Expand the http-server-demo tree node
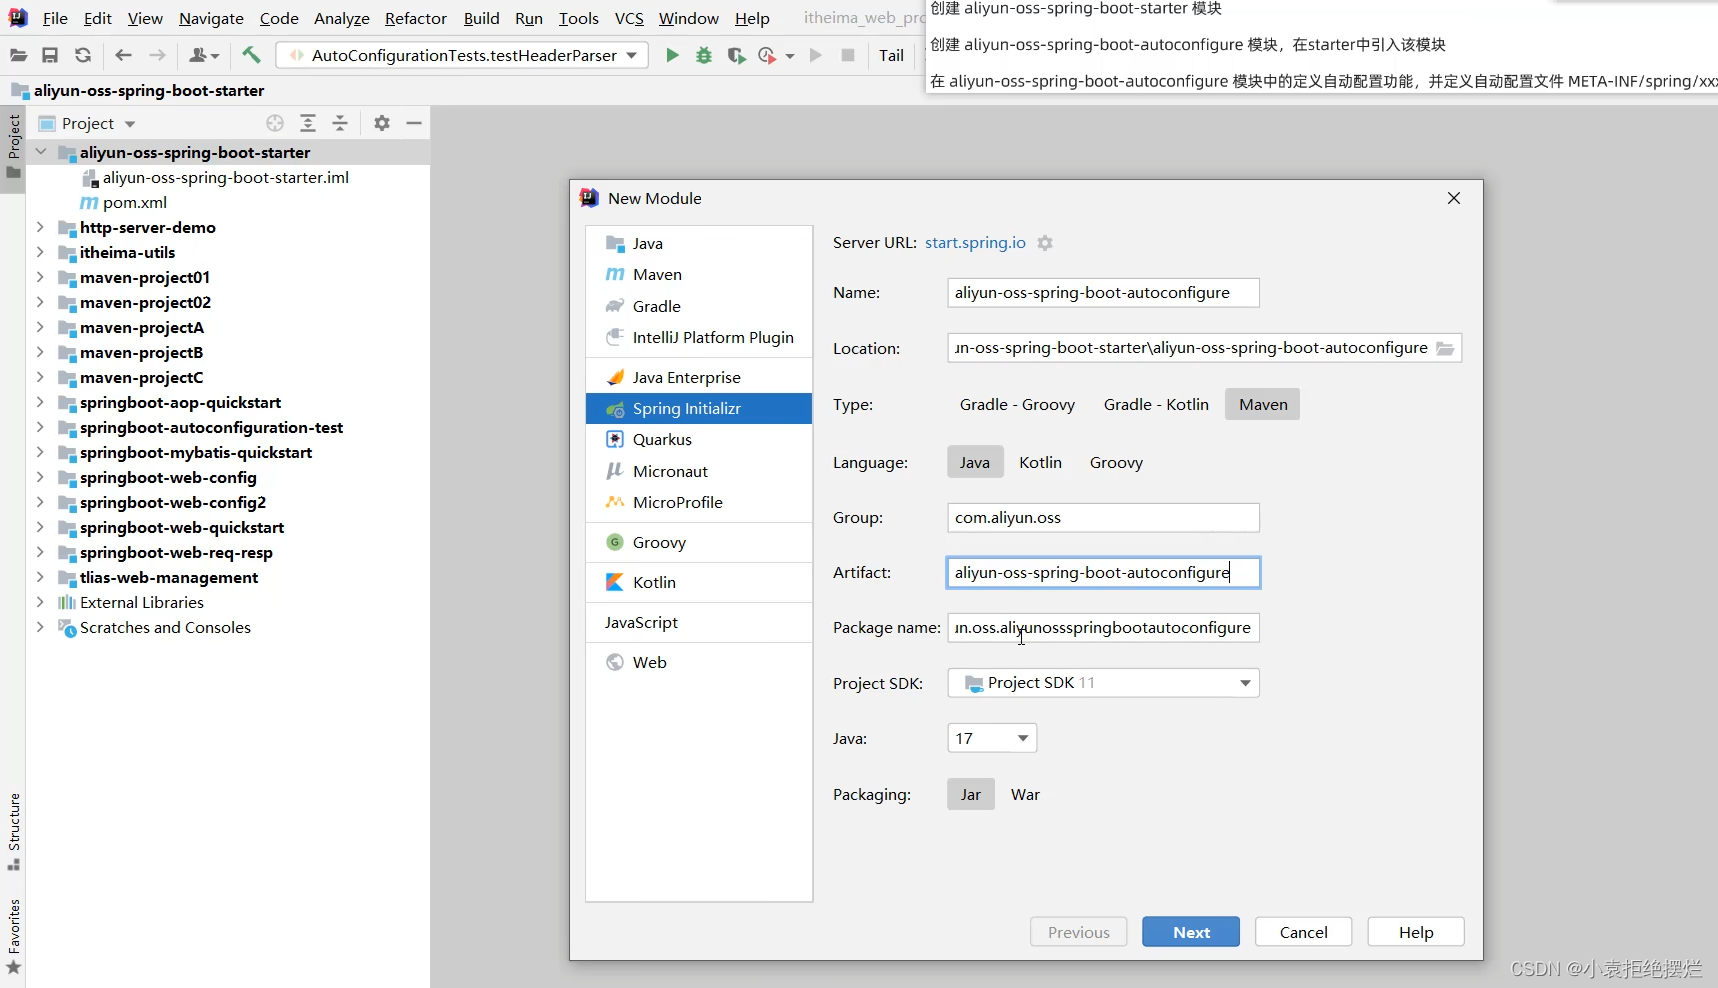Viewport: 1718px width, 988px height. [41, 227]
